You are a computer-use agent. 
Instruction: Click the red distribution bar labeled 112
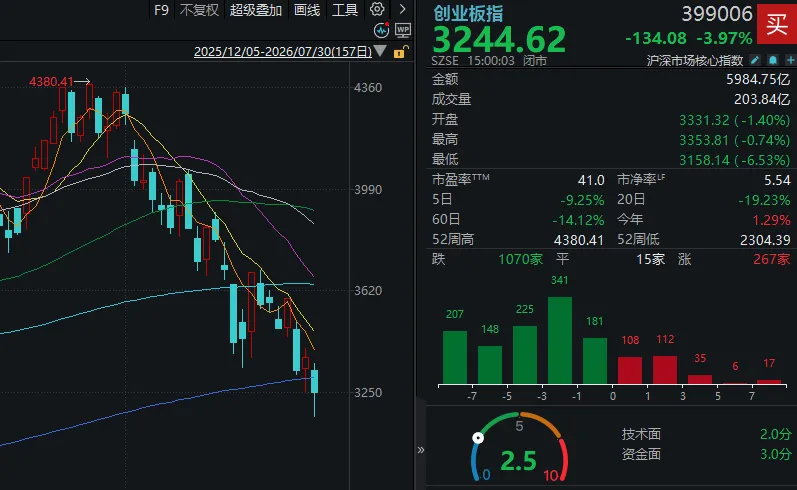click(x=665, y=370)
